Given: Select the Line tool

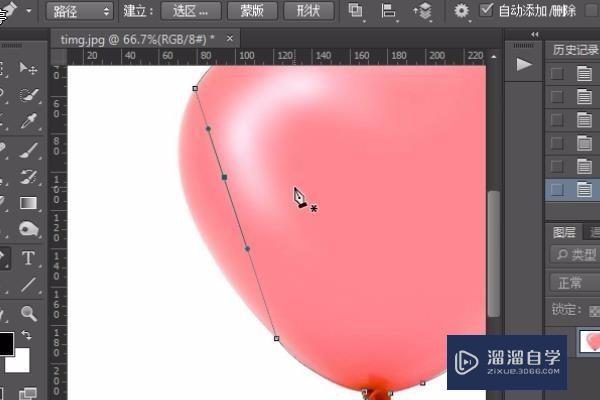Looking at the screenshot, I should tap(28, 285).
